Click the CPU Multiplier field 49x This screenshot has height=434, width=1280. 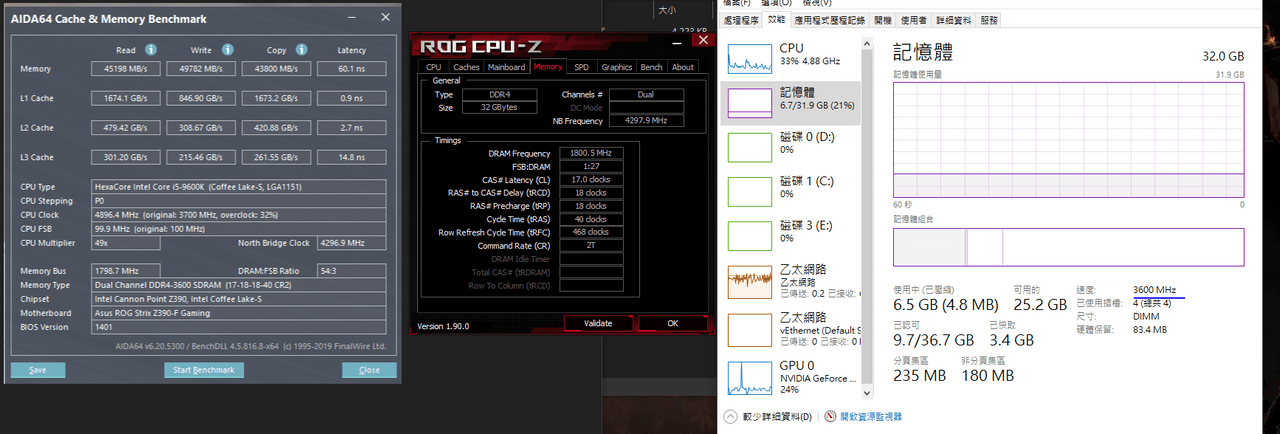pos(126,243)
